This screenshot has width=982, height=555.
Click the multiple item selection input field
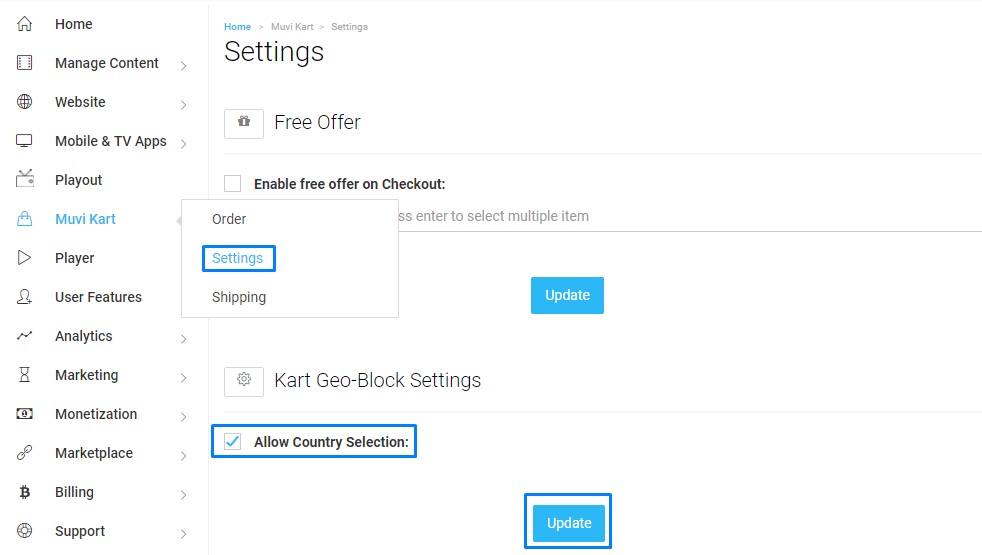click(x=689, y=216)
